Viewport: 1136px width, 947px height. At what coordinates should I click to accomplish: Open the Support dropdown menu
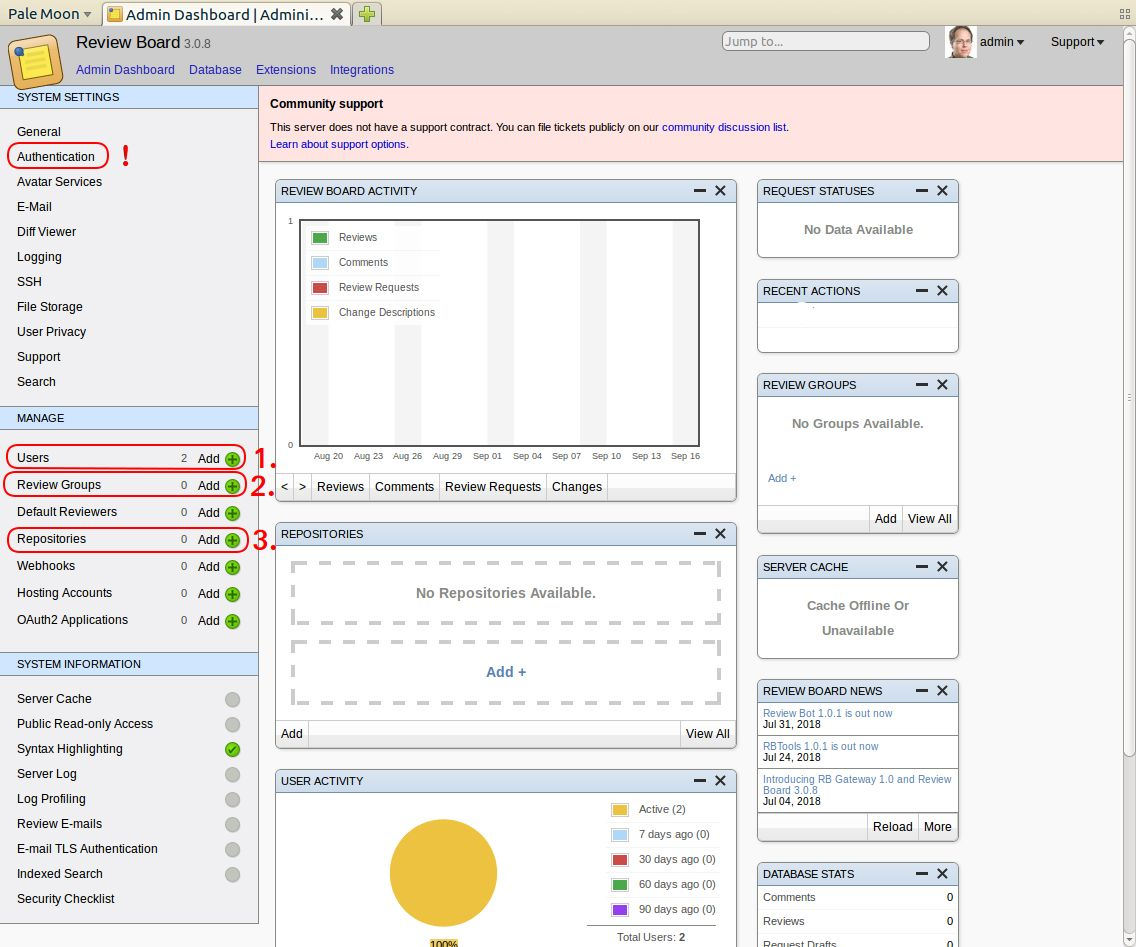pos(1077,42)
